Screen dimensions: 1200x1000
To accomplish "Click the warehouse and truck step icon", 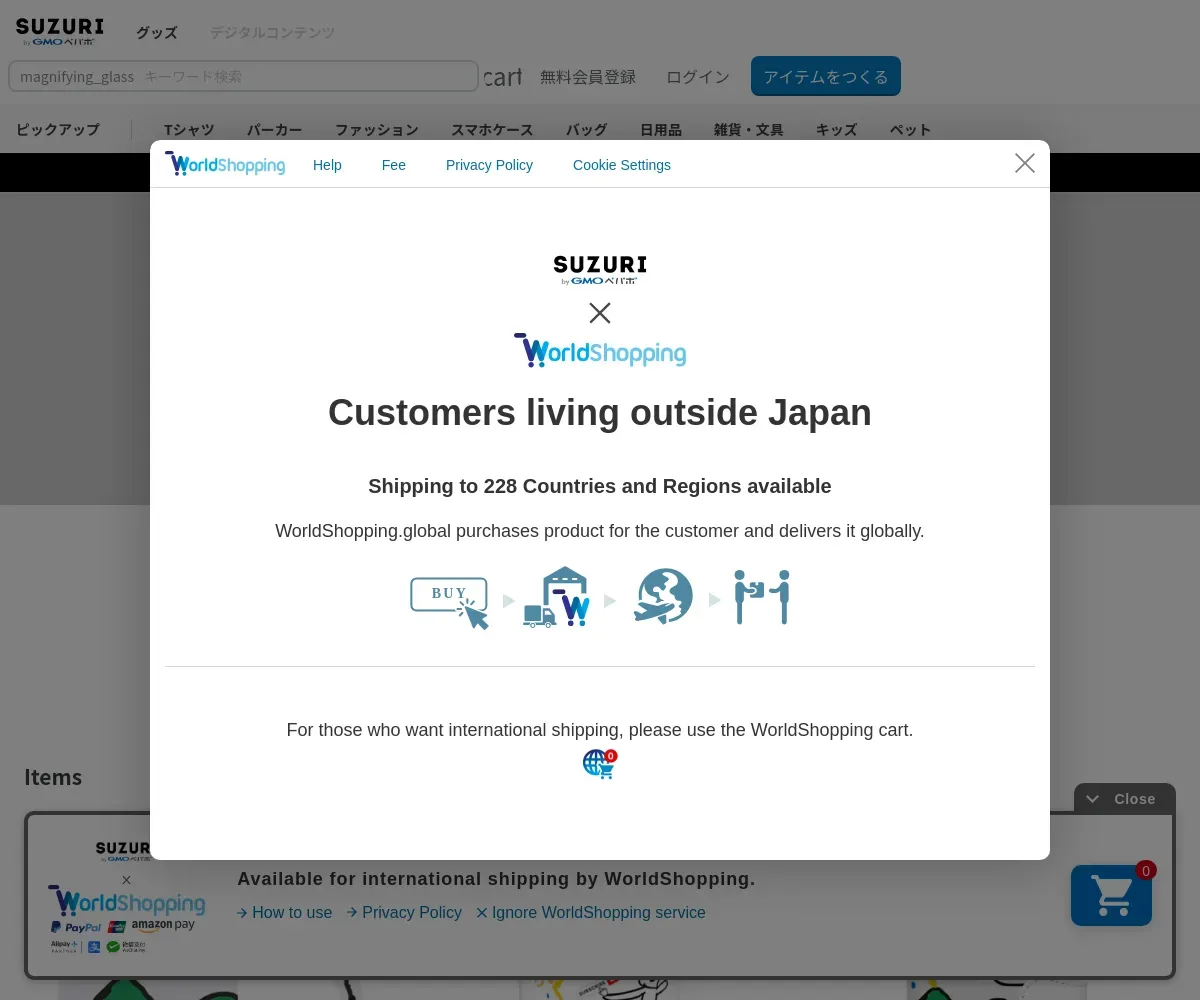I will click(557, 597).
